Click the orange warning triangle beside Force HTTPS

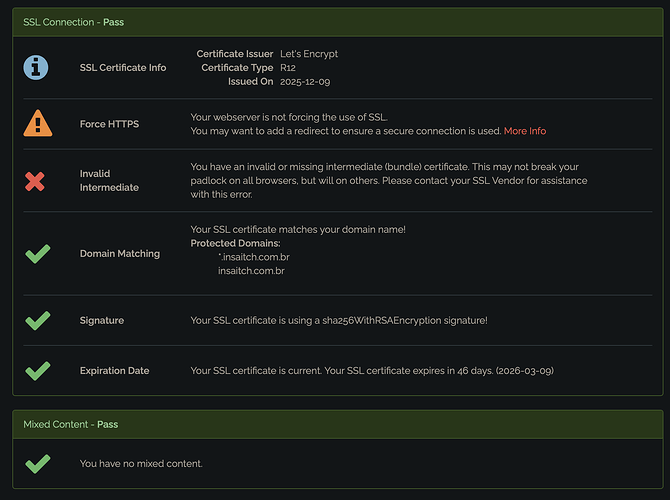(37, 124)
